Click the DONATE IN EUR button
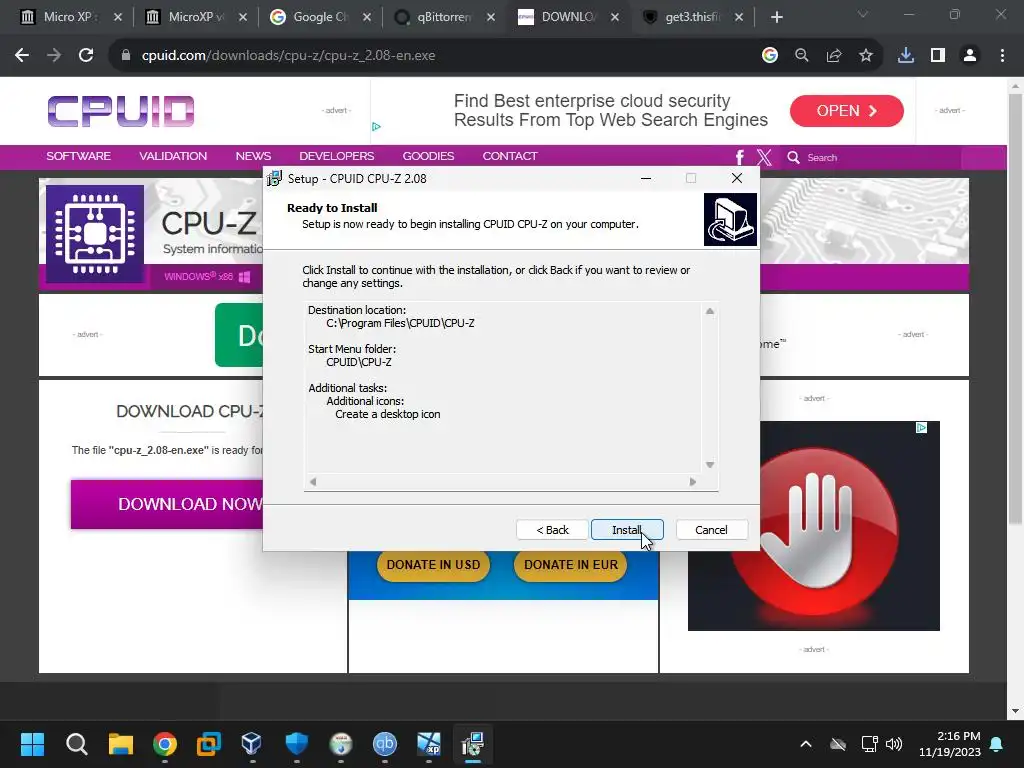Screen dimensions: 1024x768 [571, 565]
